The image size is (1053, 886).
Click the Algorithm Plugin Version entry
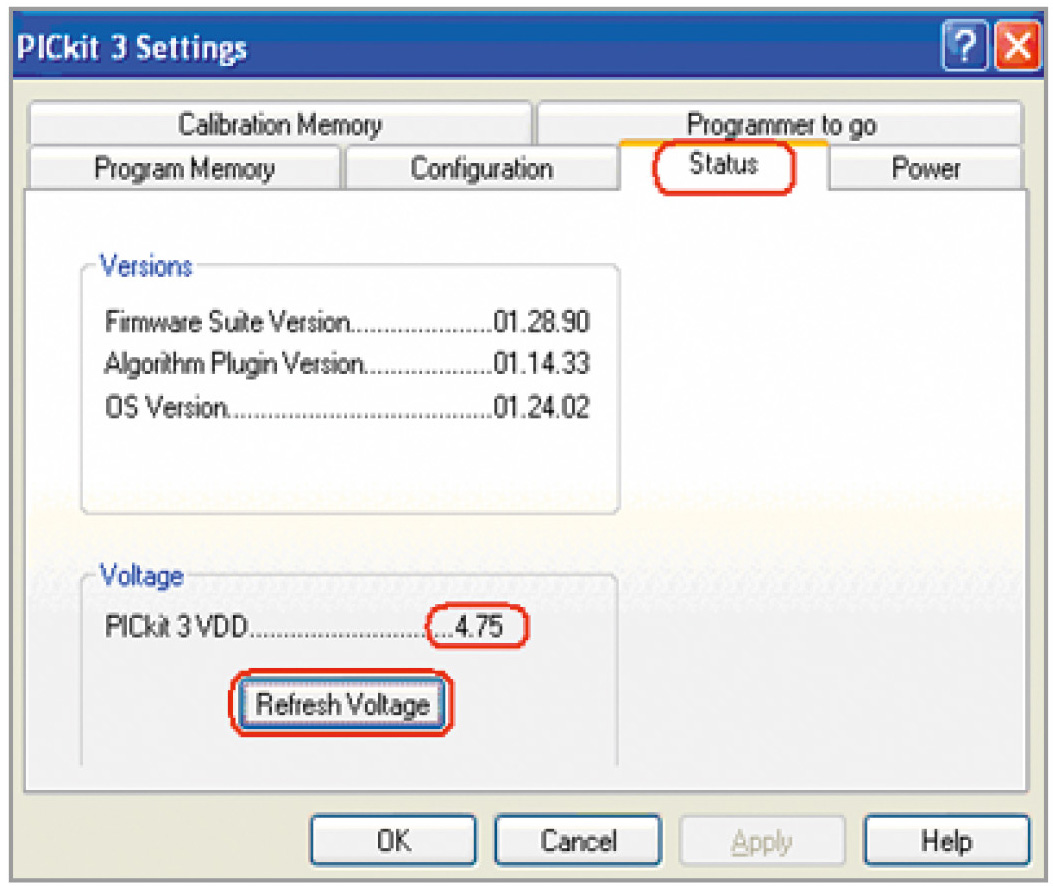pyautogui.click(x=346, y=365)
